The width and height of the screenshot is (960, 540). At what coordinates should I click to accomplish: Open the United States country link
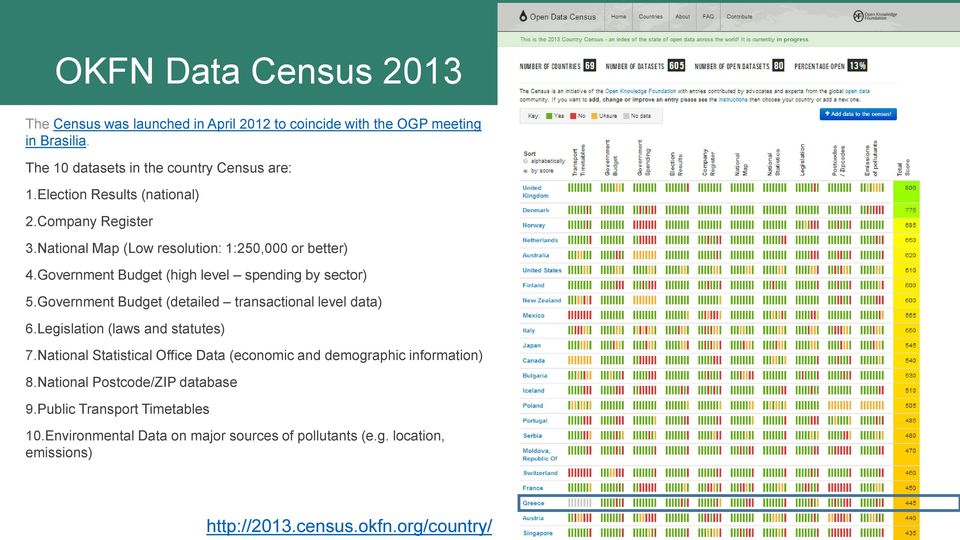[542, 270]
